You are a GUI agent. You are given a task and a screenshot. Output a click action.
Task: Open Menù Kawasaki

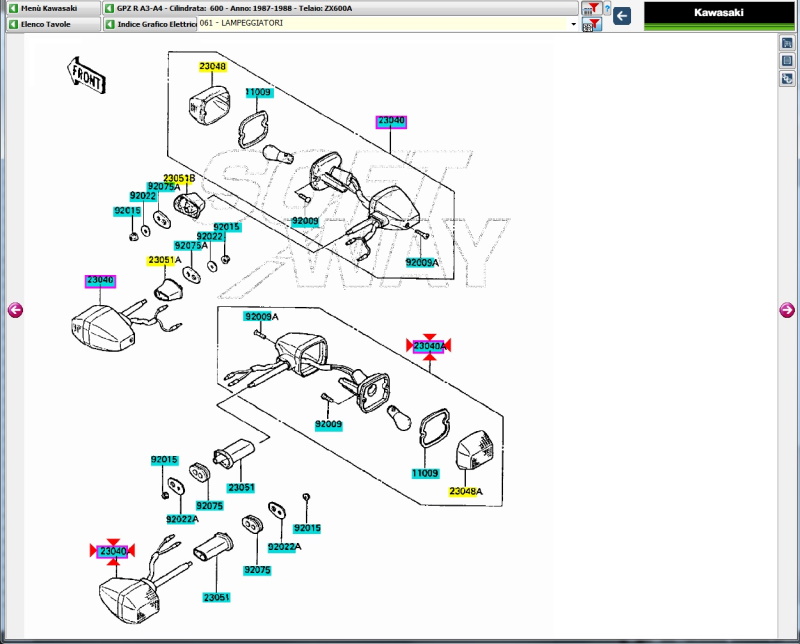click(x=50, y=8)
